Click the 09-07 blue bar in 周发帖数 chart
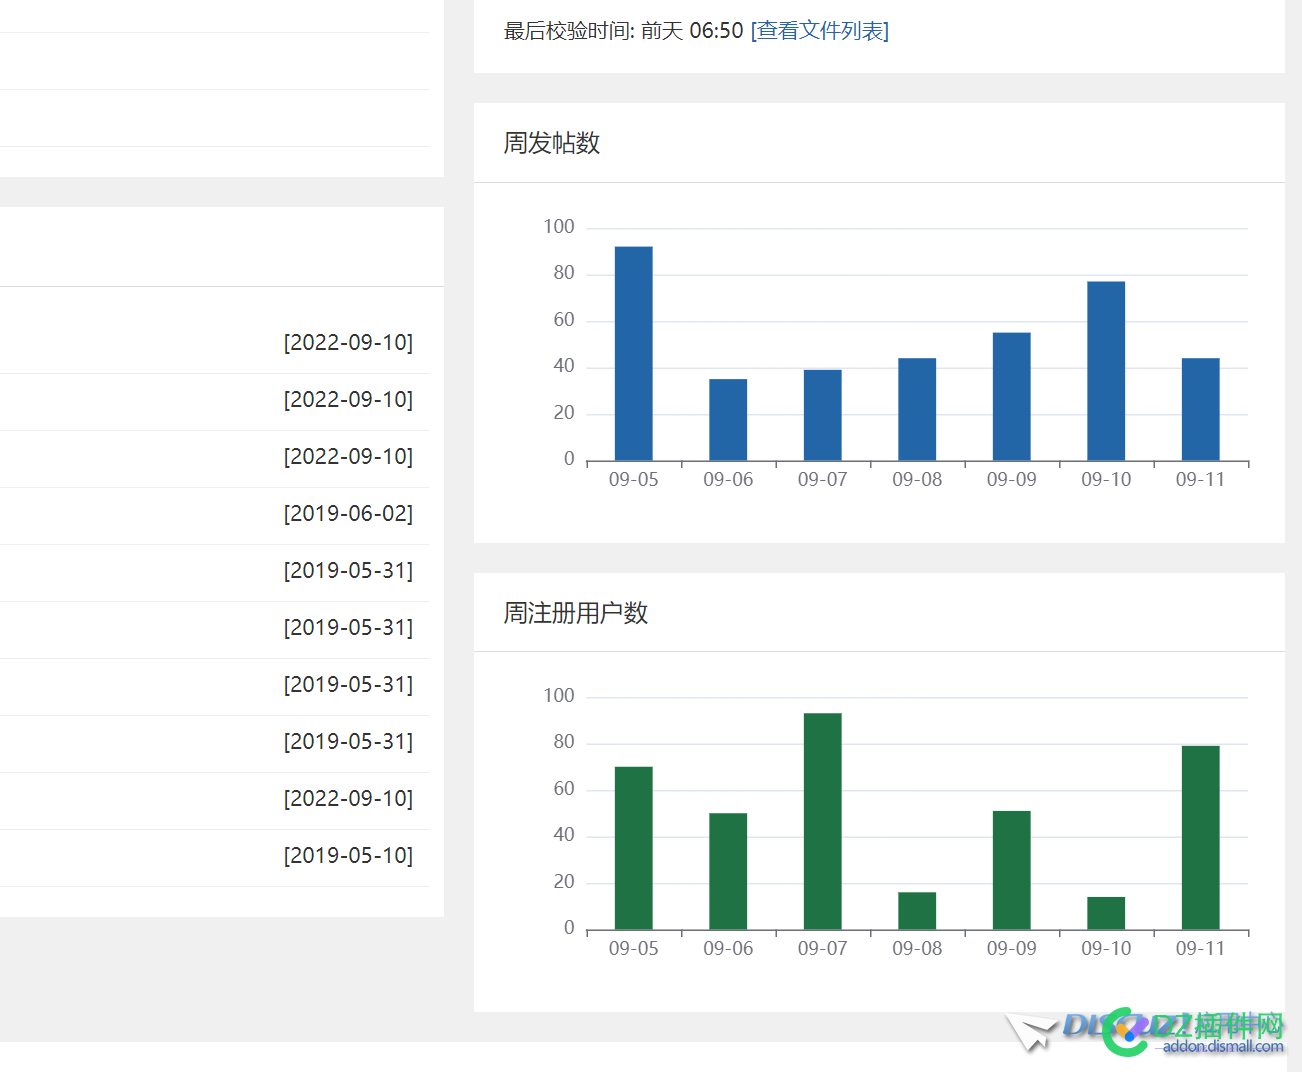Viewport: 1302px width, 1072px height. (x=823, y=415)
